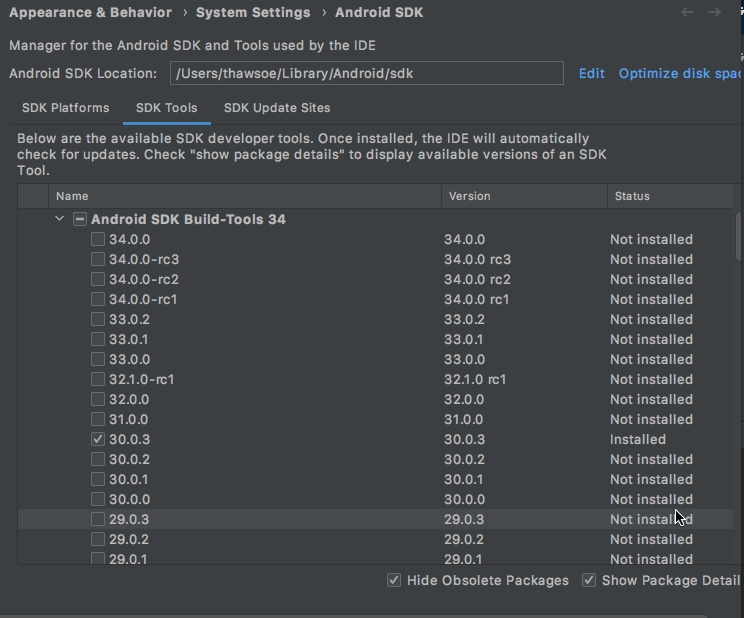Screen dimensions: 744x618
Task: Click the Android SDK Location path field
Action: (x=366, y=73)
